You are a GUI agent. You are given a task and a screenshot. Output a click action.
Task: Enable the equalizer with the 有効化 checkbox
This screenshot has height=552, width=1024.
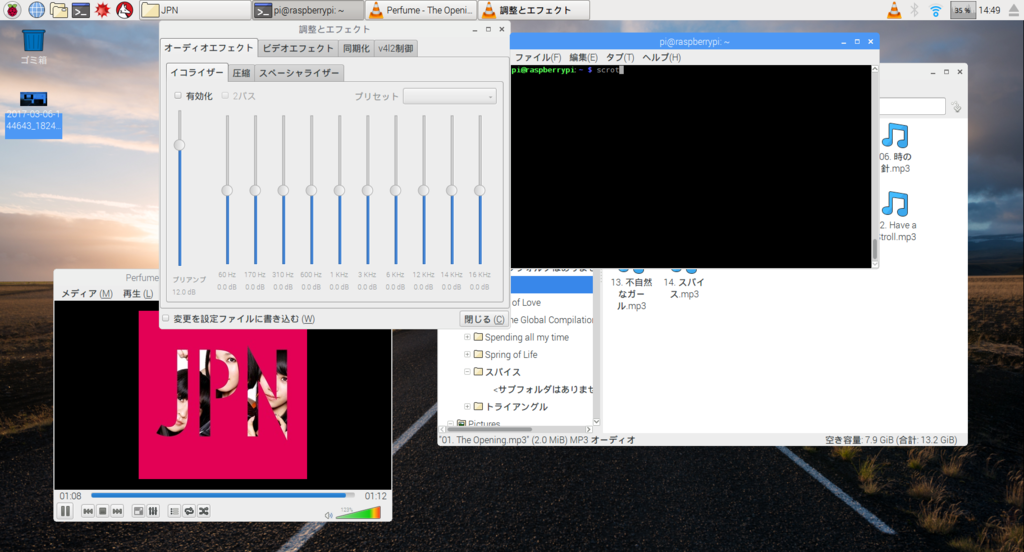[178, 95]
